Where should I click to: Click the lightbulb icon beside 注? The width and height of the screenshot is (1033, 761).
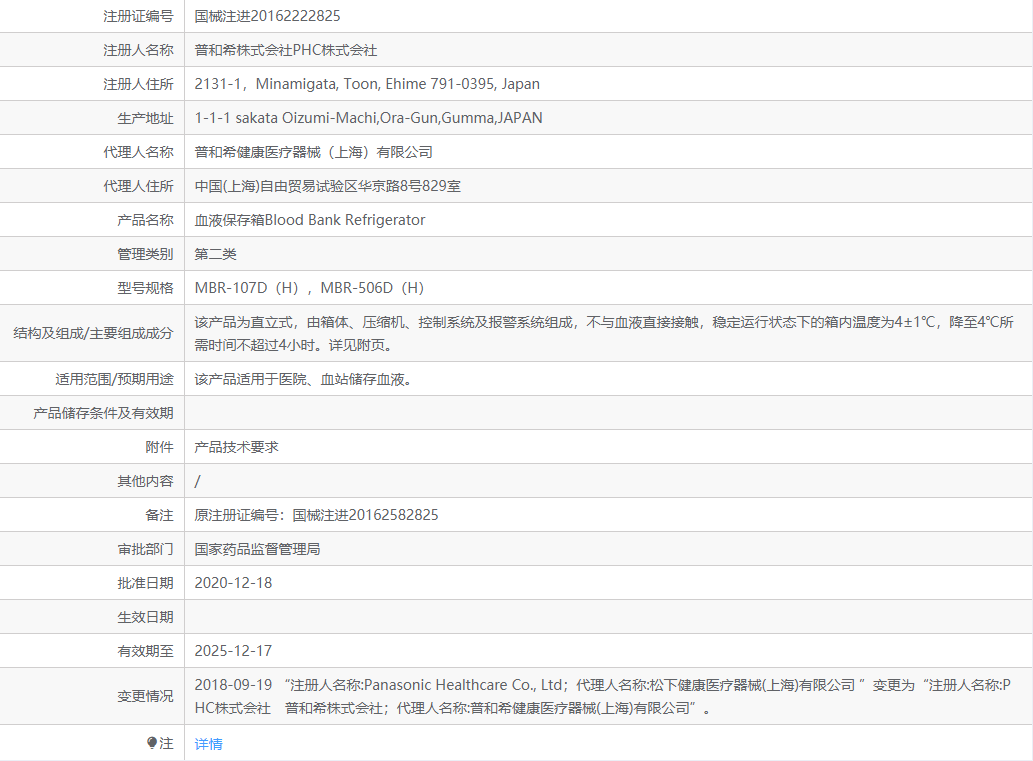click(152, 743)
